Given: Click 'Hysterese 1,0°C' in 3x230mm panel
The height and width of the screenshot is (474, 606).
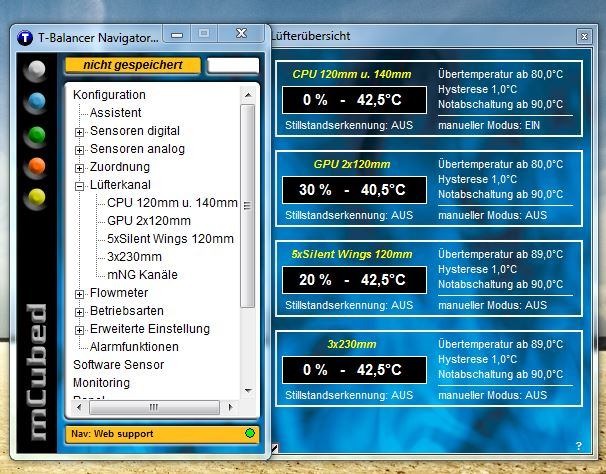Looking at the screenshot, I should (x=477, y=359).
